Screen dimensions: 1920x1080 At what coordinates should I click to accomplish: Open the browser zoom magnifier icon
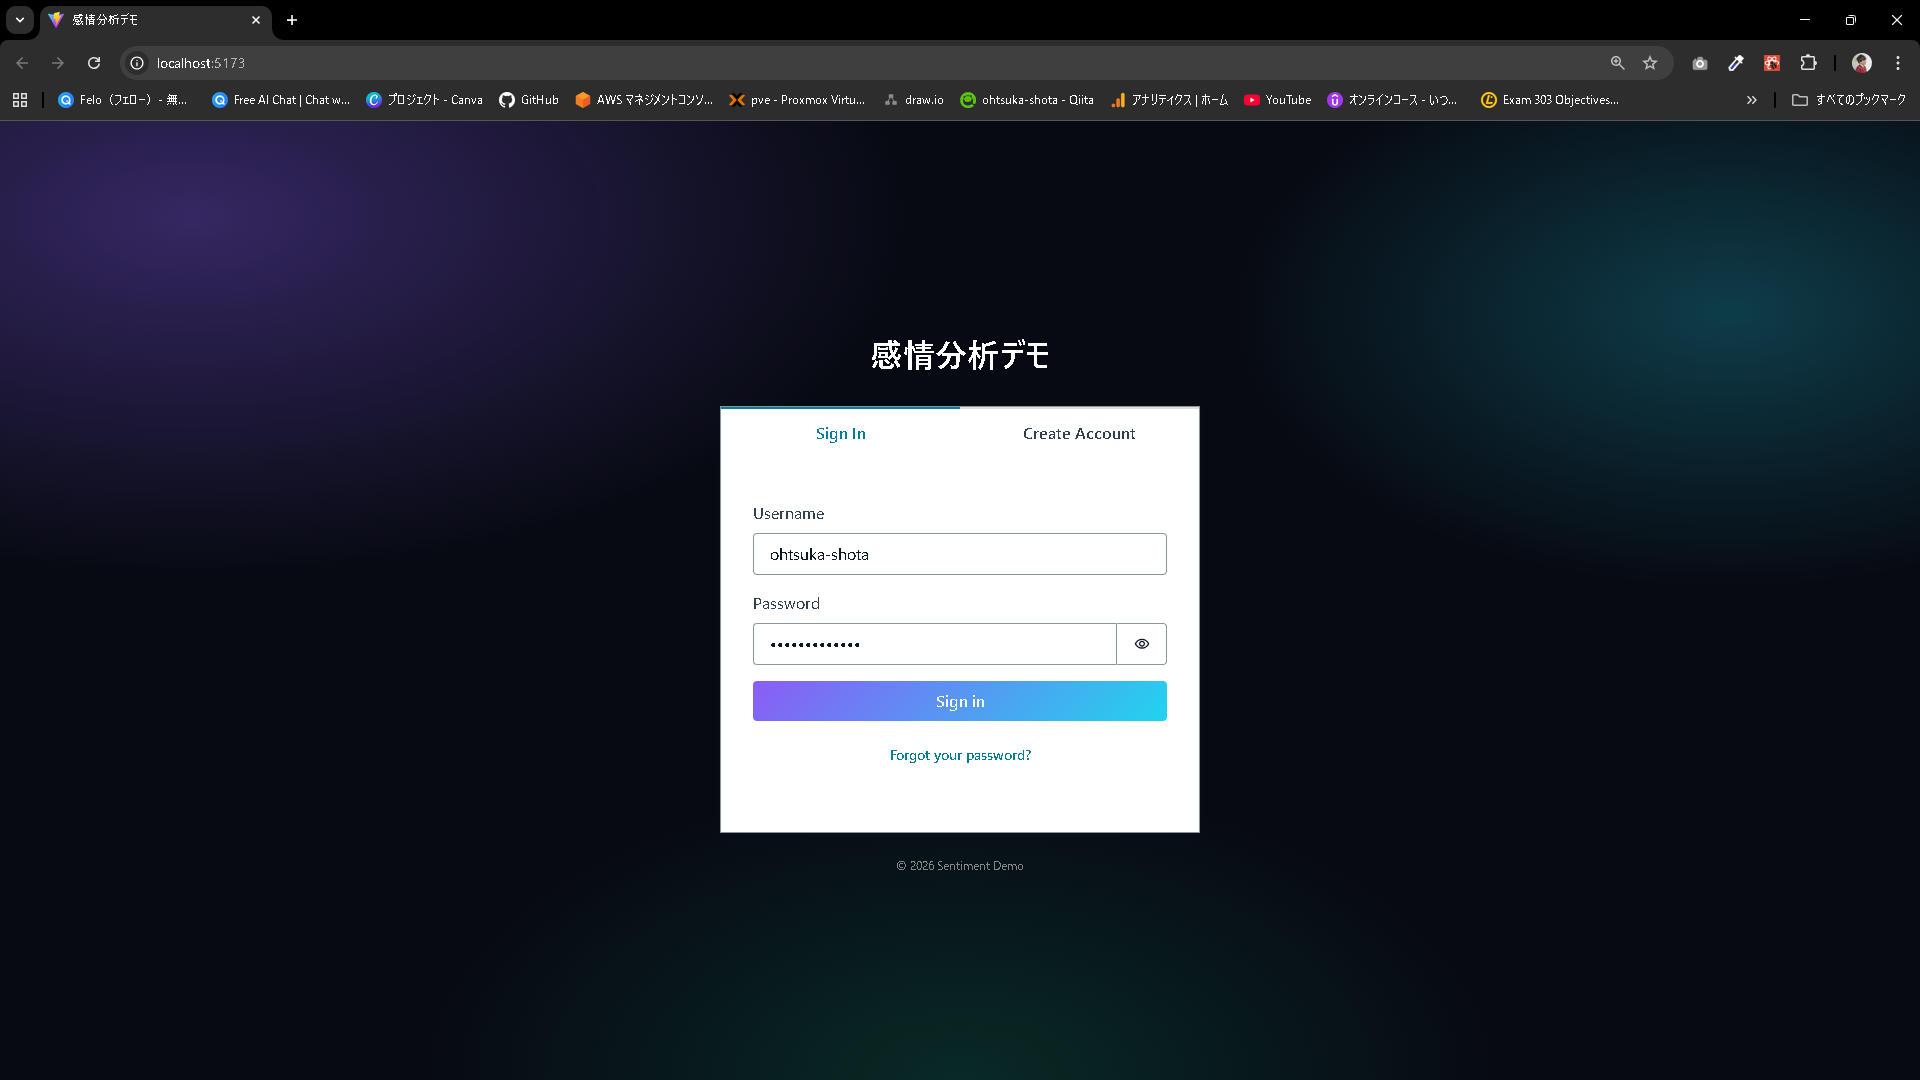[1617, 63]
